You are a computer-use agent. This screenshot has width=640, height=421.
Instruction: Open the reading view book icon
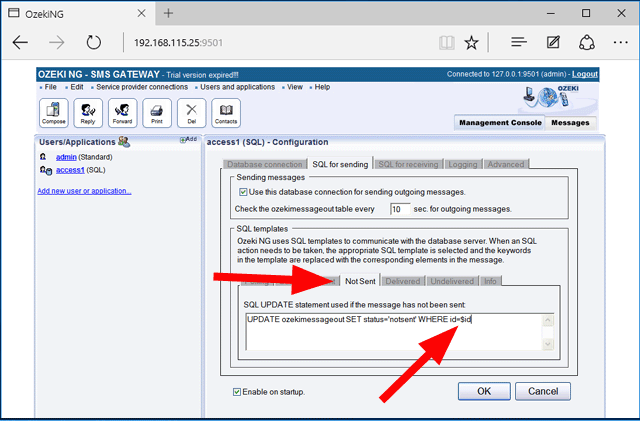pos(447,42)
